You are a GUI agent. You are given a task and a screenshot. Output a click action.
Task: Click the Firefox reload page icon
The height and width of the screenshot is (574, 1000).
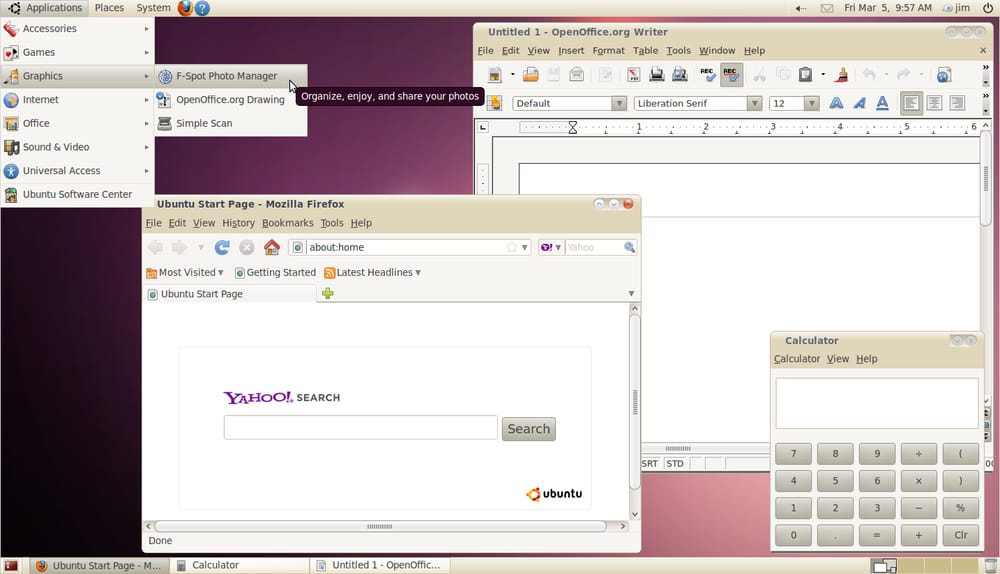pos(222,248)
